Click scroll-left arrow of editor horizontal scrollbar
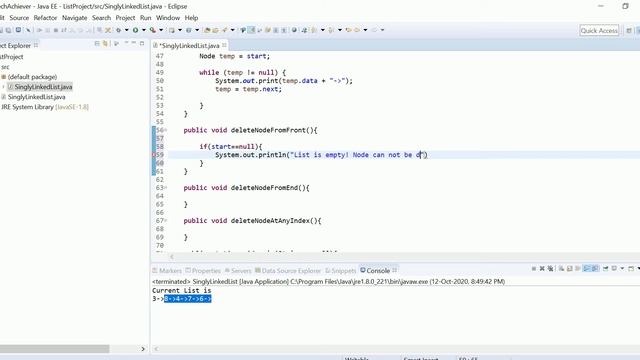 click(x=171, y=257)
